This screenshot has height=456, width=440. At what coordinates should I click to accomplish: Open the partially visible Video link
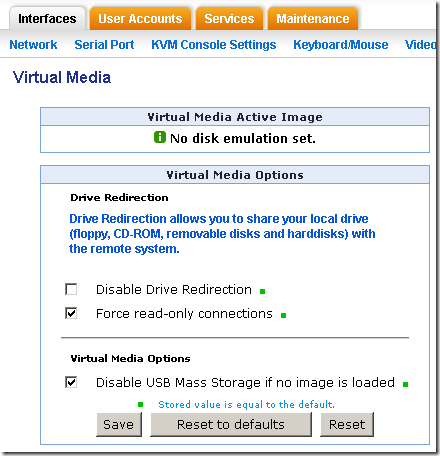pos(420,44)
